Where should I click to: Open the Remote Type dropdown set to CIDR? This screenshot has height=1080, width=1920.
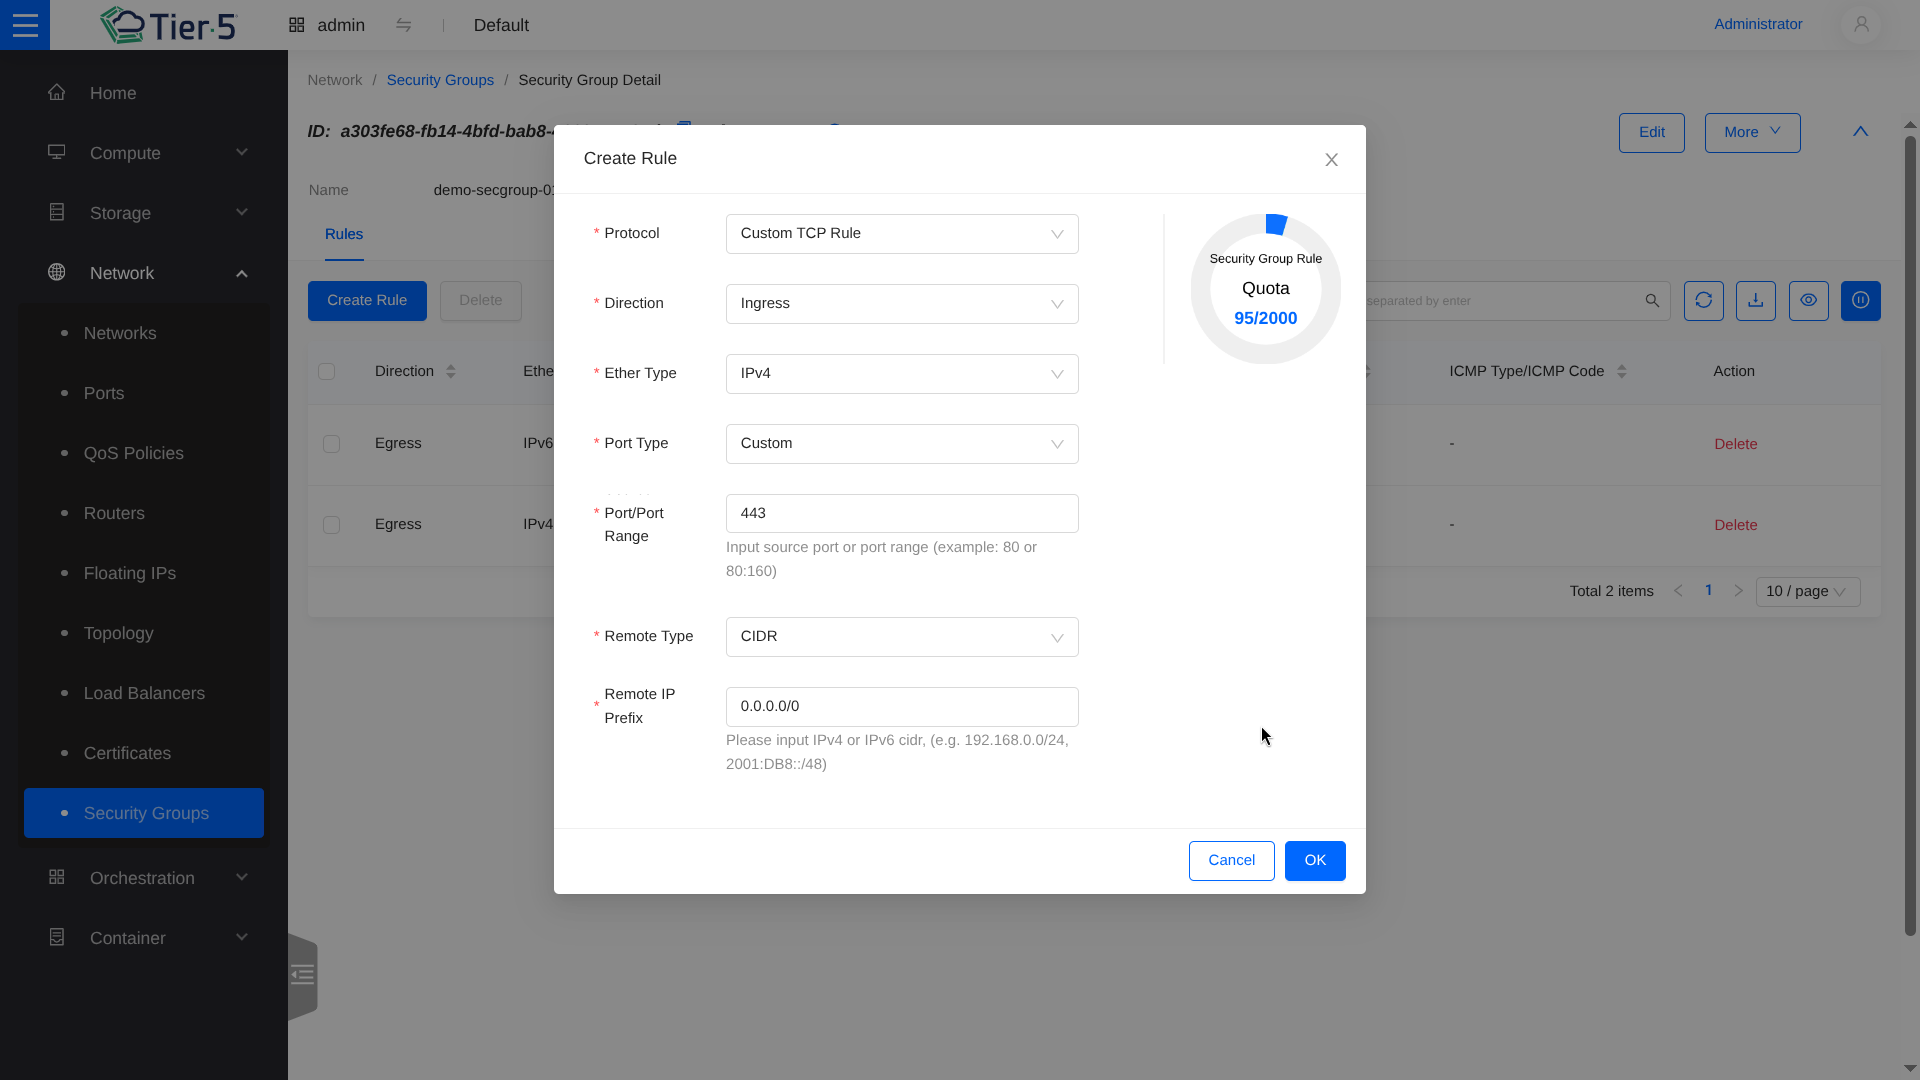pyautogui.click(x=901, y=637)
